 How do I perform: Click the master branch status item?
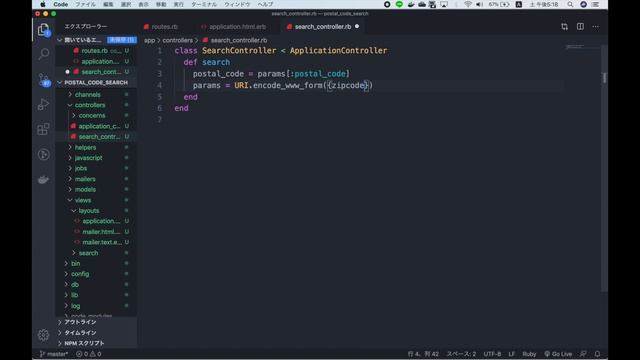(x=54, y=354)
